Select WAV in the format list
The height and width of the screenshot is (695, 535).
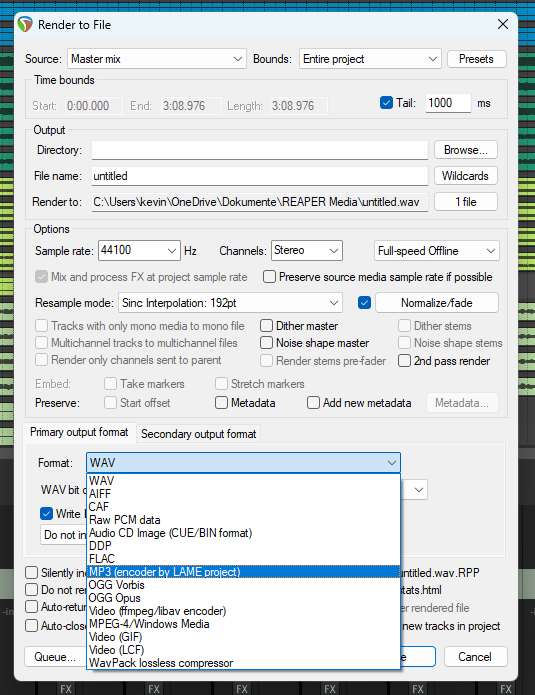[243, 481]
